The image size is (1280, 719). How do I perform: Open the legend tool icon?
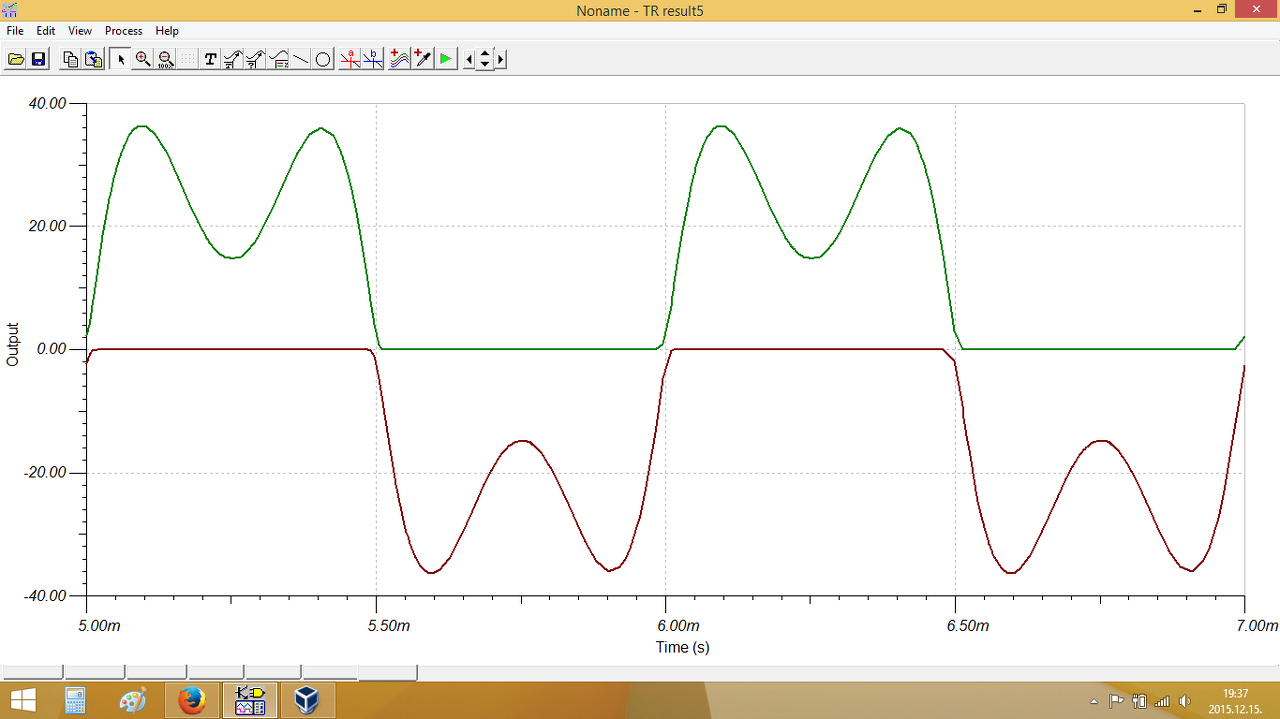[x=278, y=59]
